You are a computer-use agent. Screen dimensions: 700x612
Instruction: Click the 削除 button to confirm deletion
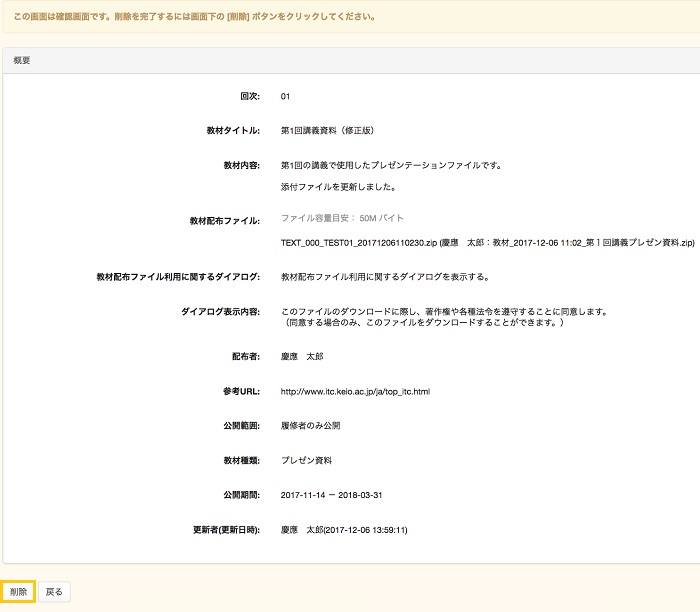[18, 592]
